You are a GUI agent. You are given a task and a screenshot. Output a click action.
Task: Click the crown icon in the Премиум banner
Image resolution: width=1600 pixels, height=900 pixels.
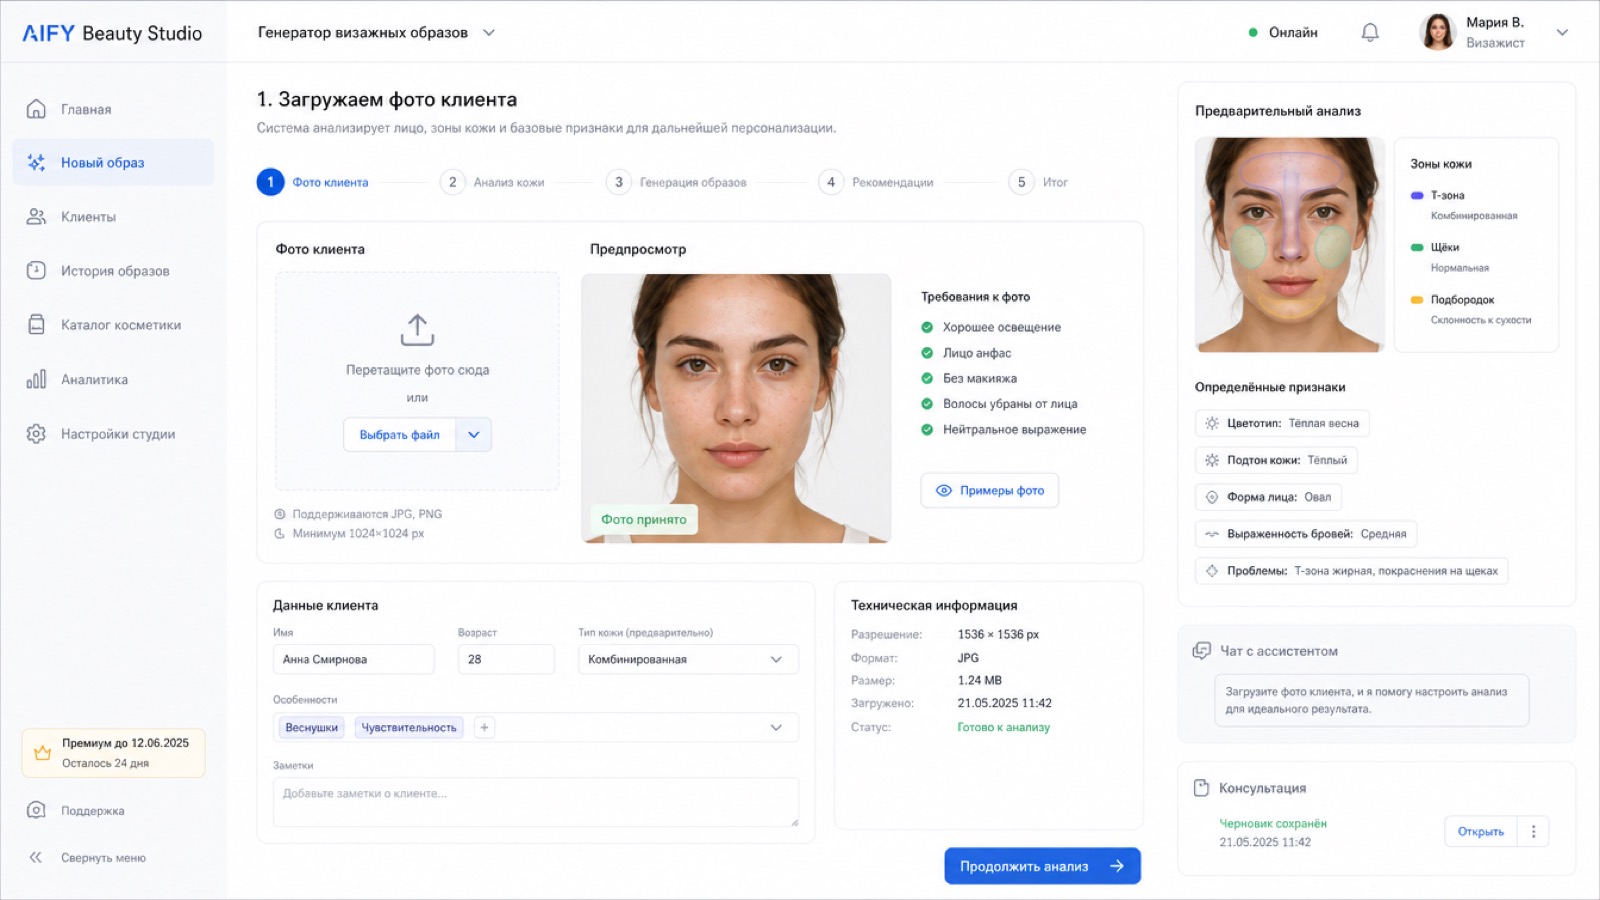coord(42,753)
